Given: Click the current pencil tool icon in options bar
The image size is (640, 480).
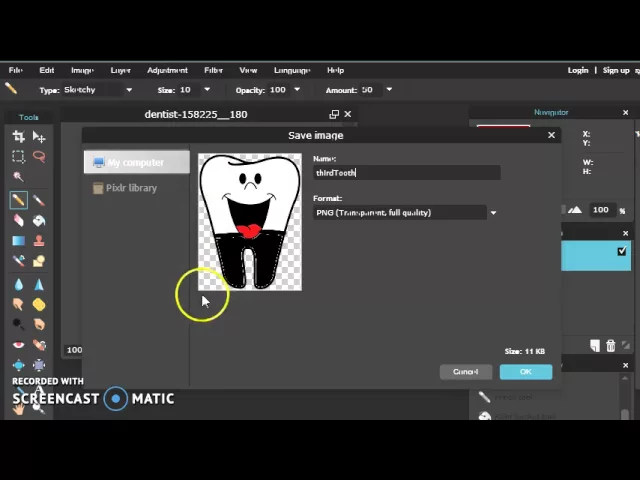Looking at the screenshot, I should click(11, 88).
